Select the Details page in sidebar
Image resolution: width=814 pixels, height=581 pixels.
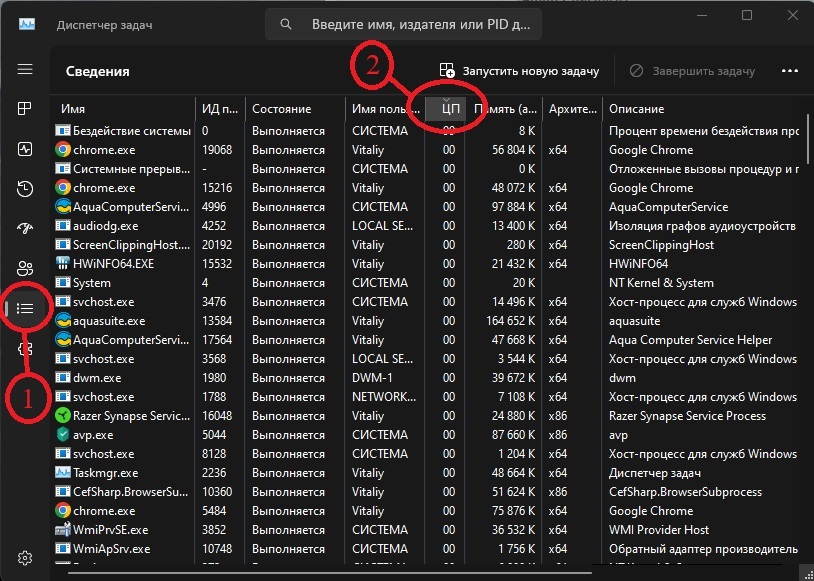coord(25,309)
